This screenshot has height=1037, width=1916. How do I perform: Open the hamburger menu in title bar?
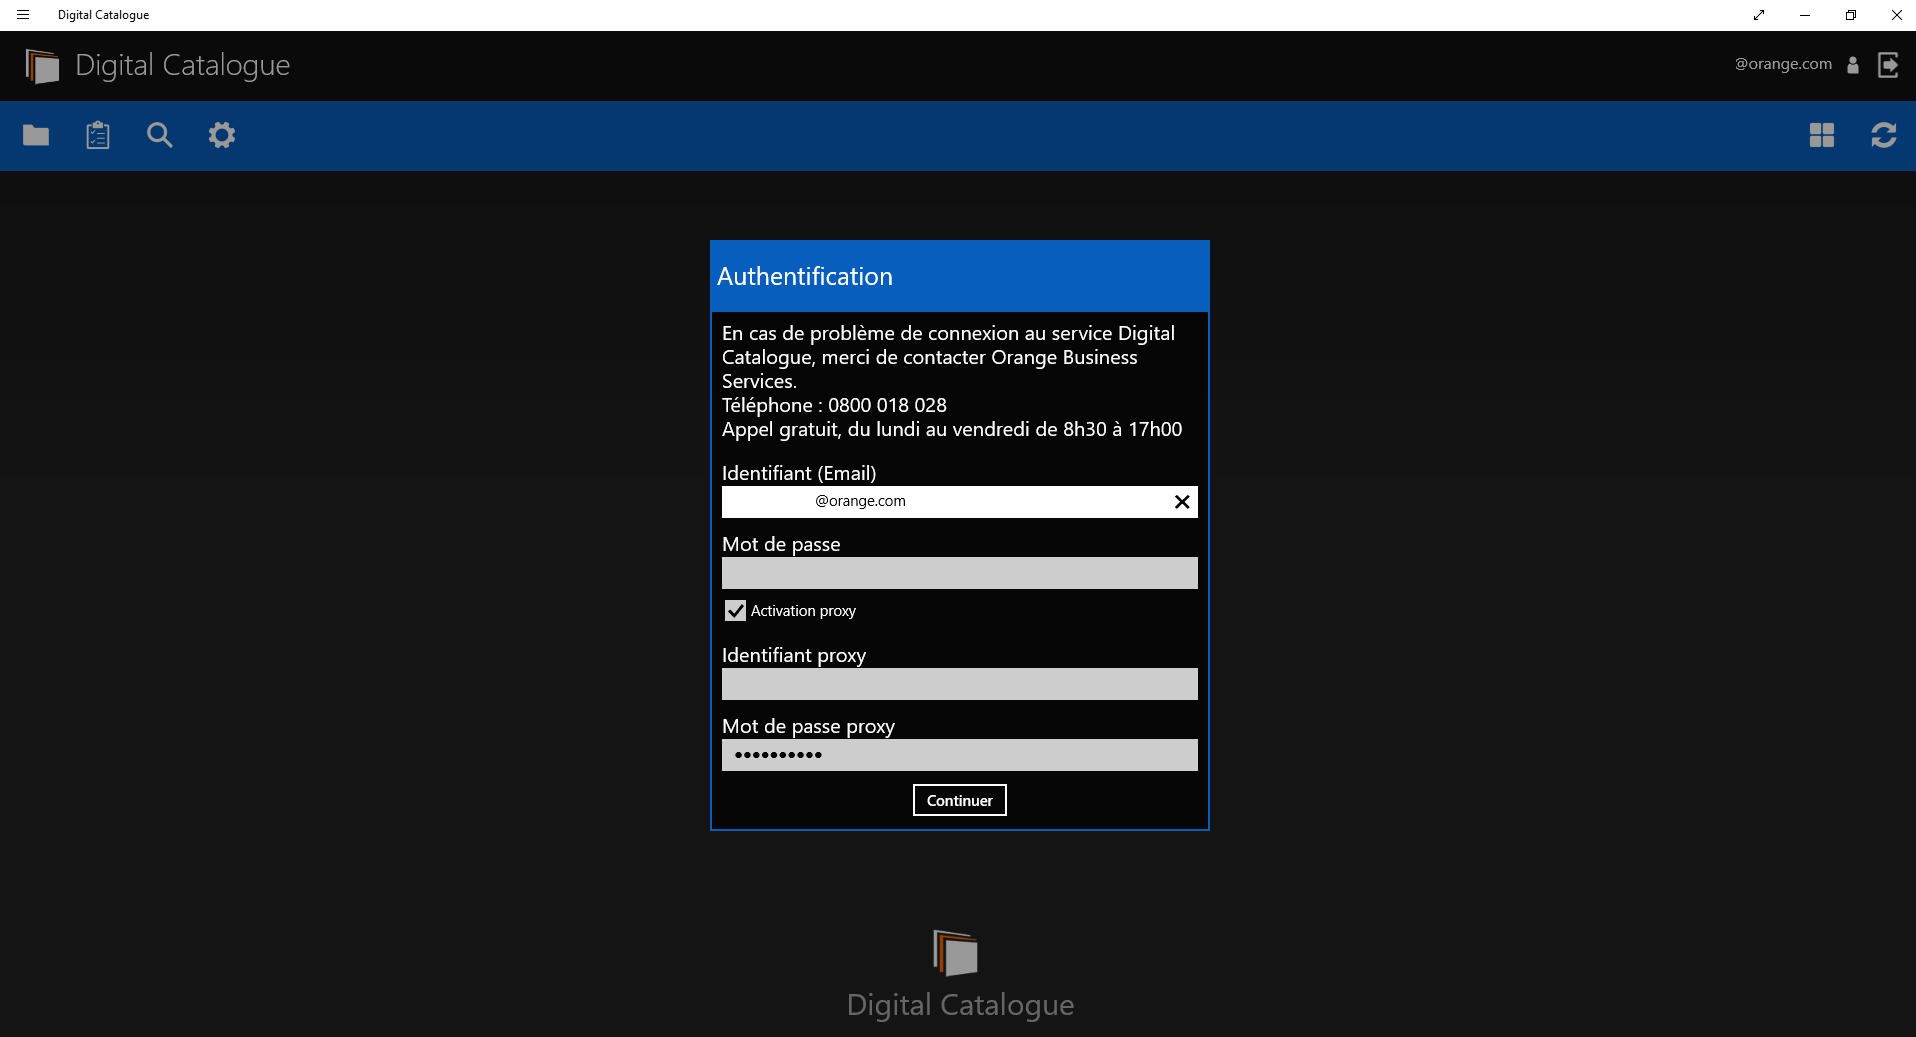23,15
